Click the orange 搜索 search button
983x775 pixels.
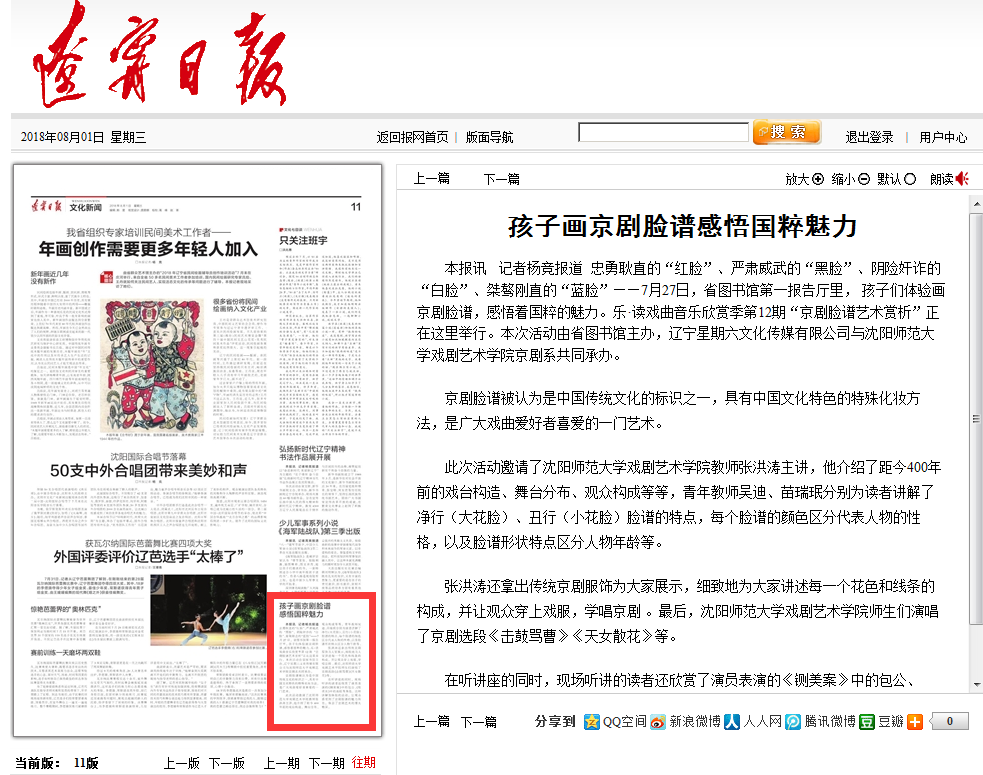pos(787,133)
